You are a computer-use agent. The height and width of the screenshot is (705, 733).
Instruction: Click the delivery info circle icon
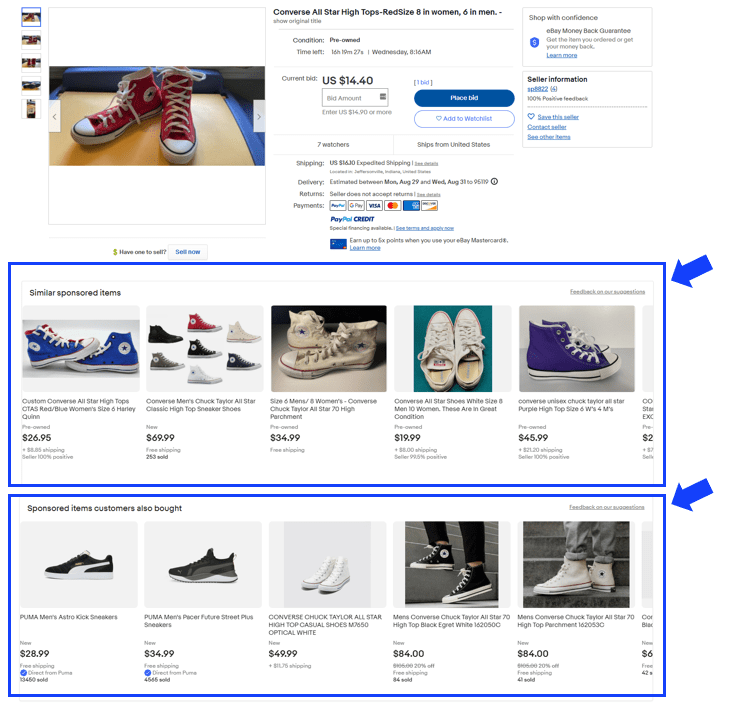[x=495, y=181]
